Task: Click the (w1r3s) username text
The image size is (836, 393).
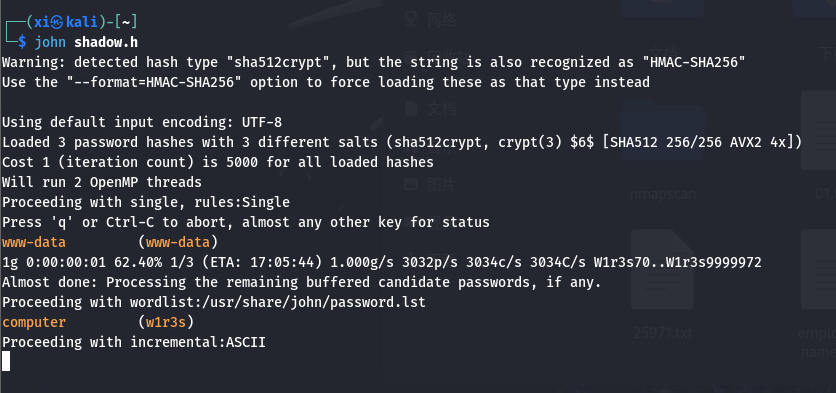Action: pos(166,322)
